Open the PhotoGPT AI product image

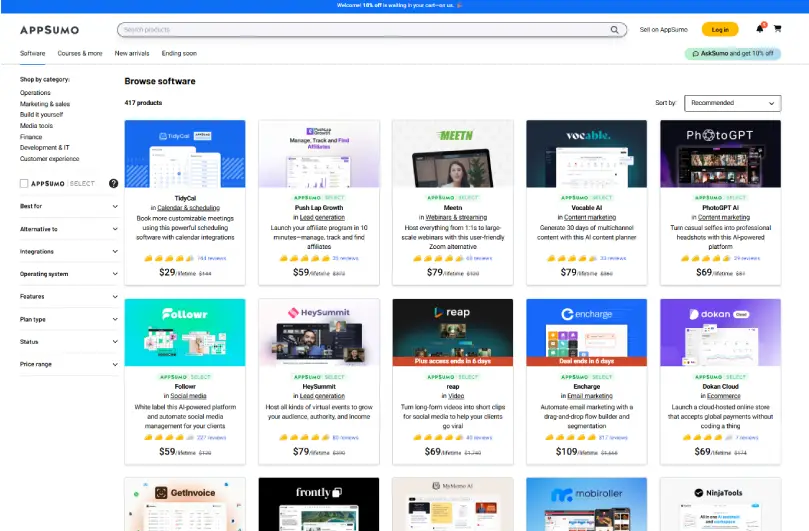click(x=720, y=154)
